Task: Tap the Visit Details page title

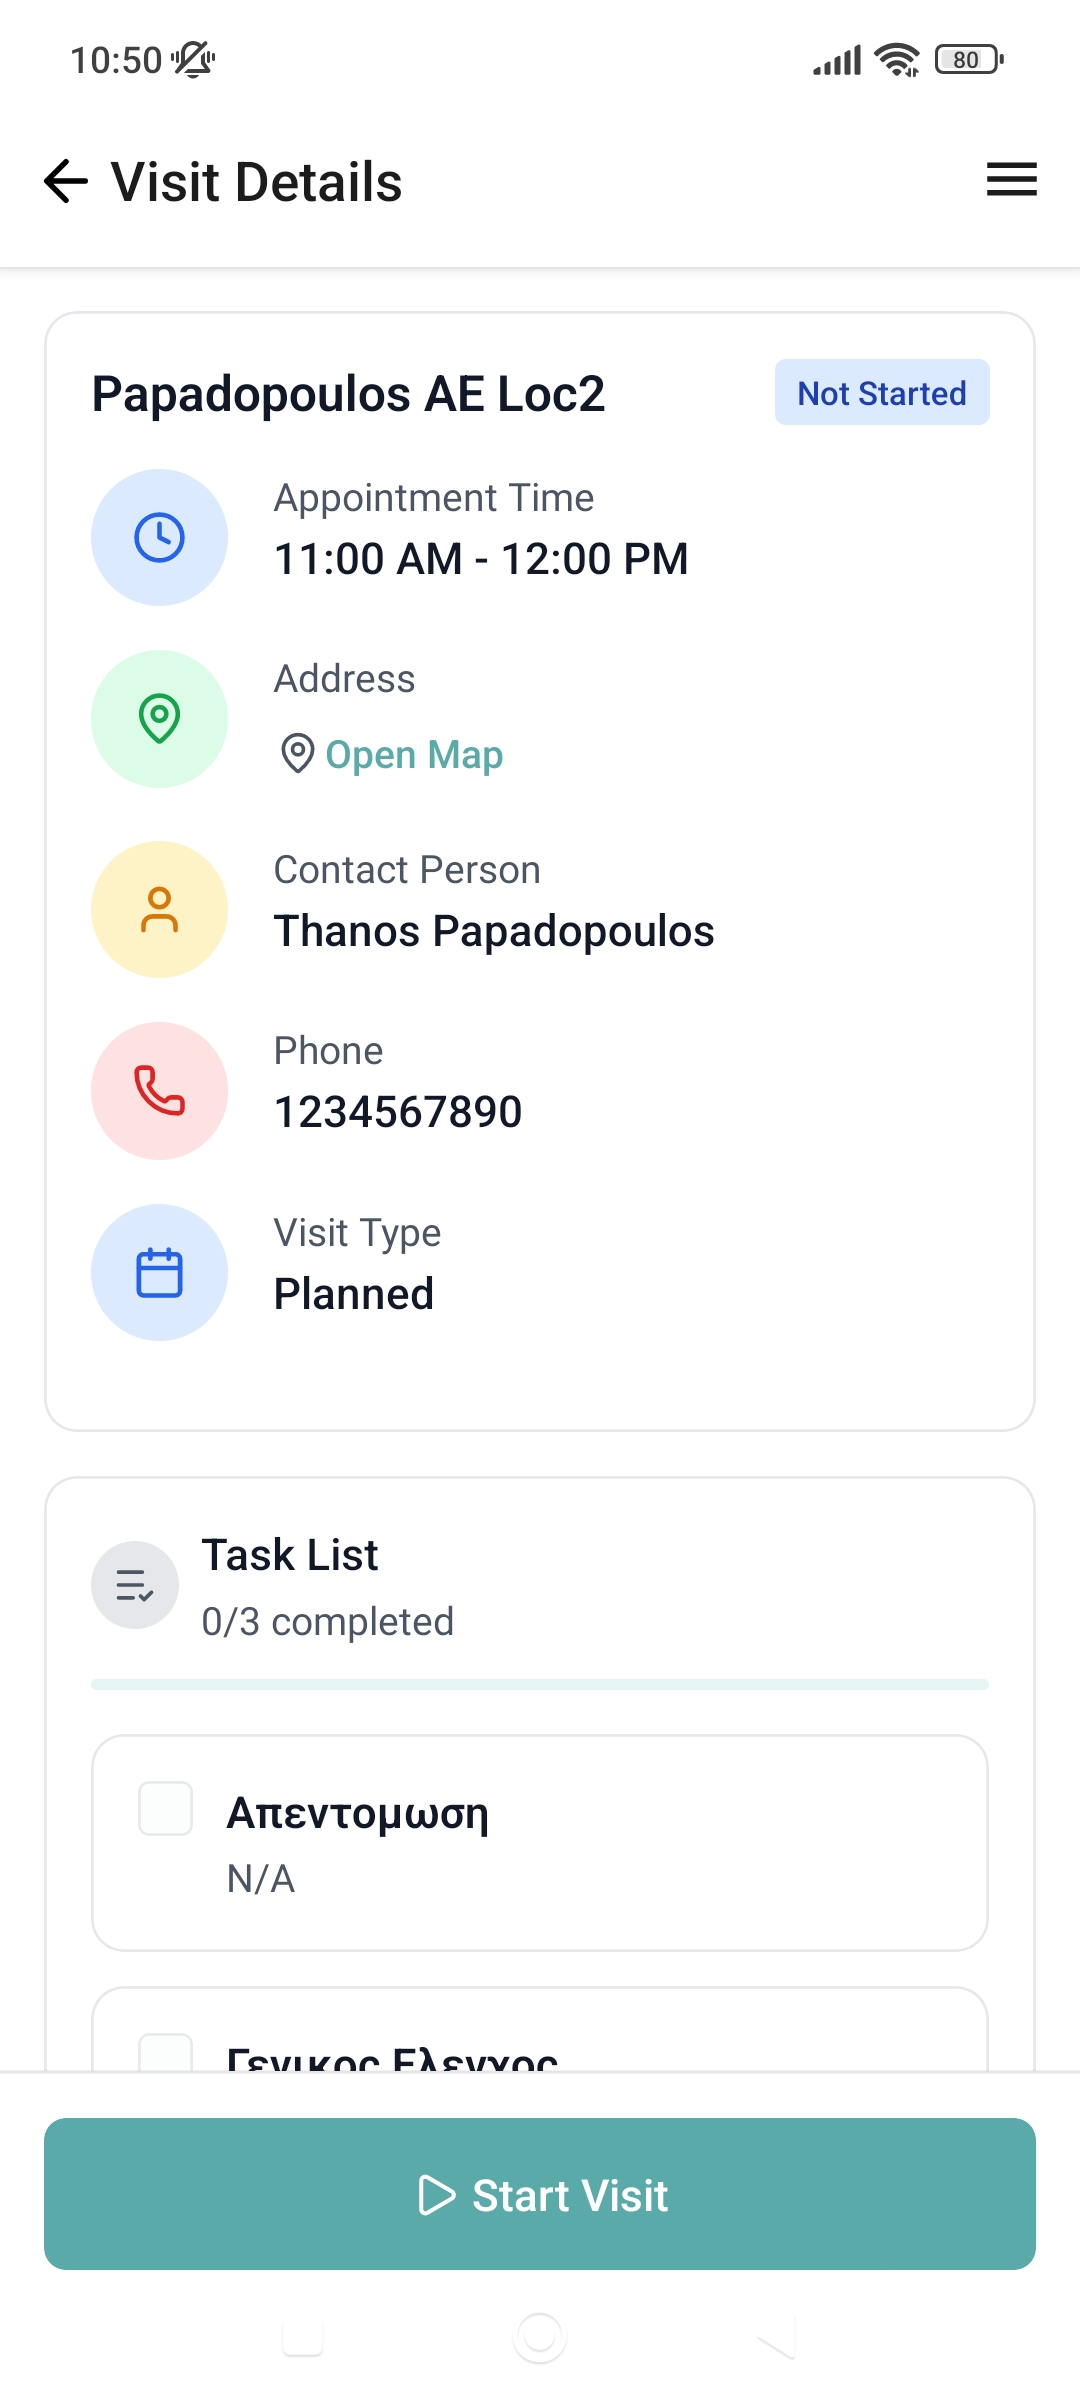Action: click(256, 182)
